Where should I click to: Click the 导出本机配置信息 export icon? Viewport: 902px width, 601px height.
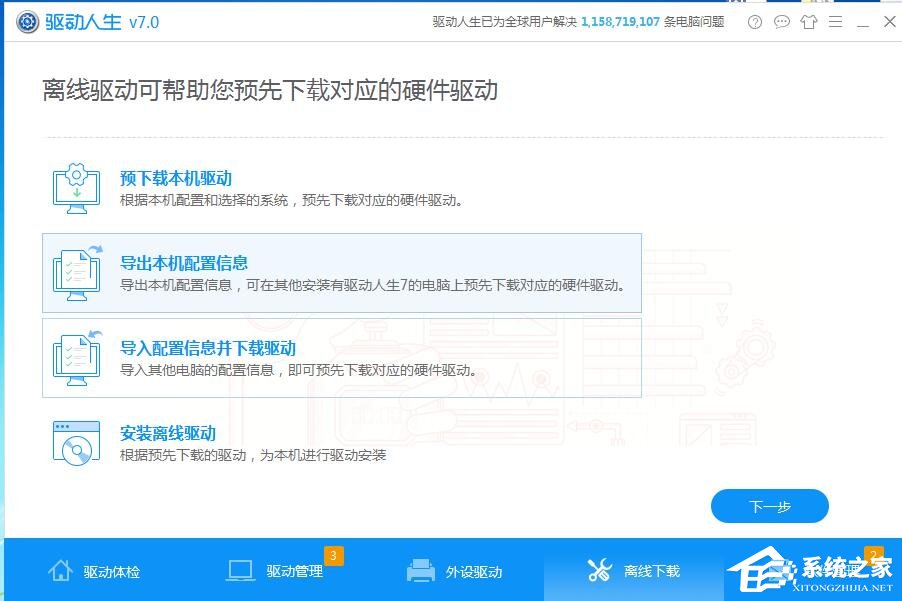click(76, 271)
